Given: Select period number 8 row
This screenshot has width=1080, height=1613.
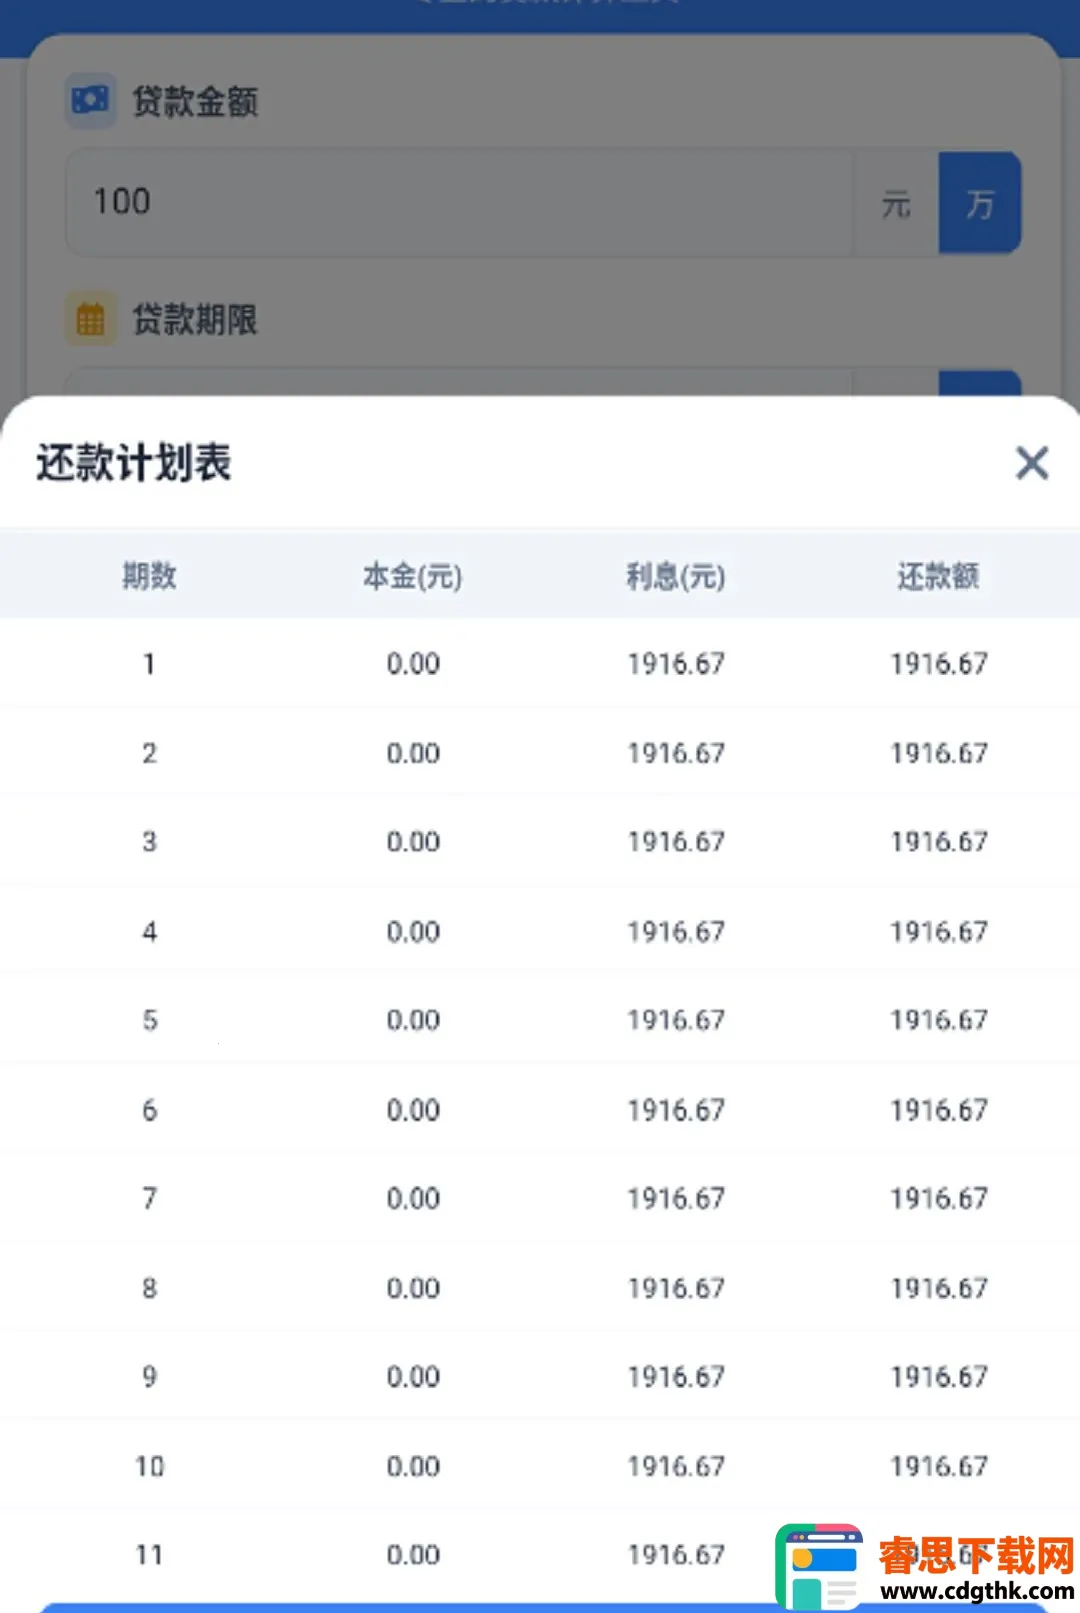Looking at the screenshot, I should coord(540,1288).
